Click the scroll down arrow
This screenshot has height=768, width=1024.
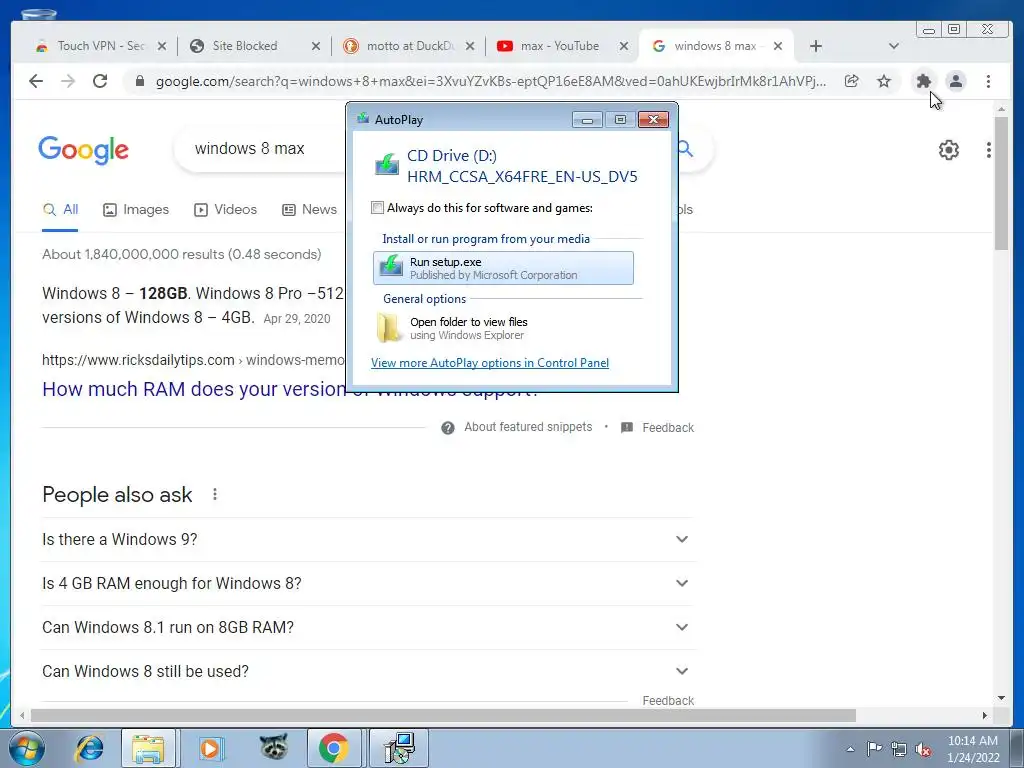(1001, 698)
